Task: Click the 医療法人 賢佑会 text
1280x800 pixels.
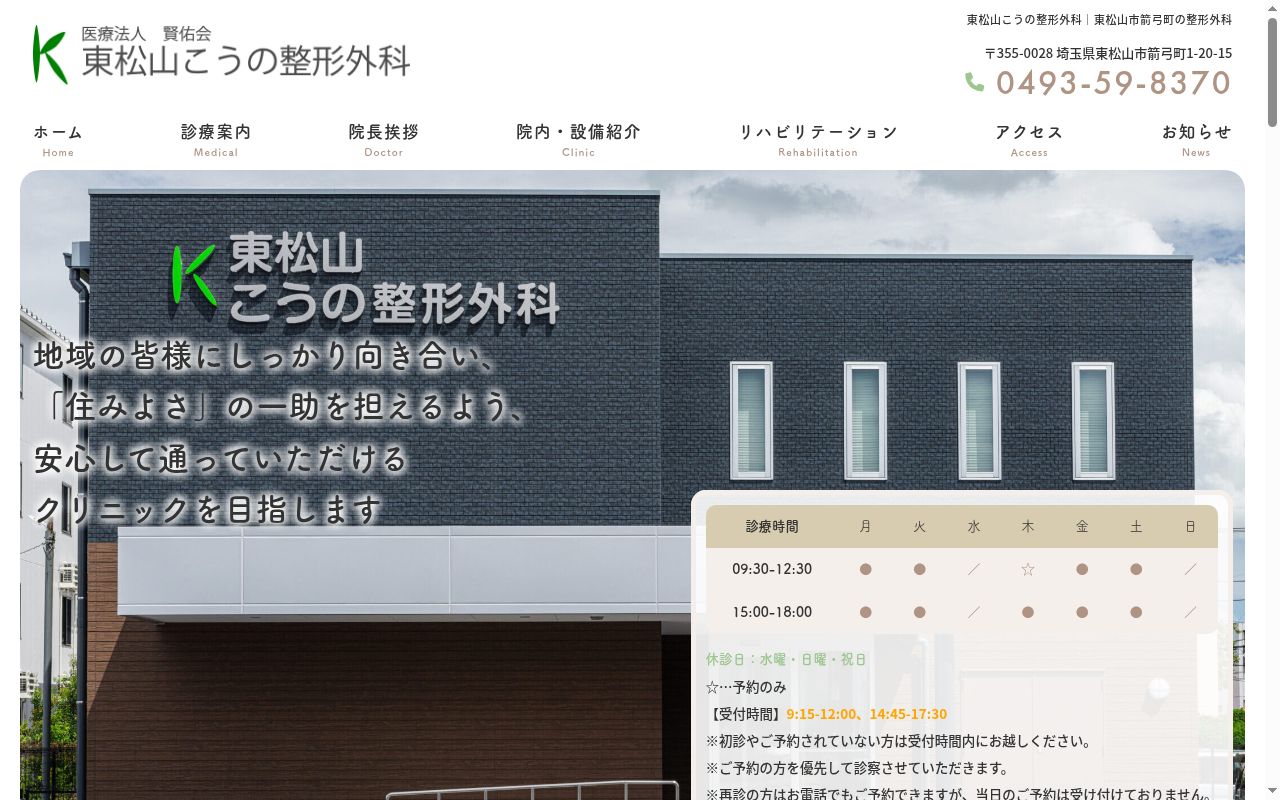Action: [x=146, y=34]
